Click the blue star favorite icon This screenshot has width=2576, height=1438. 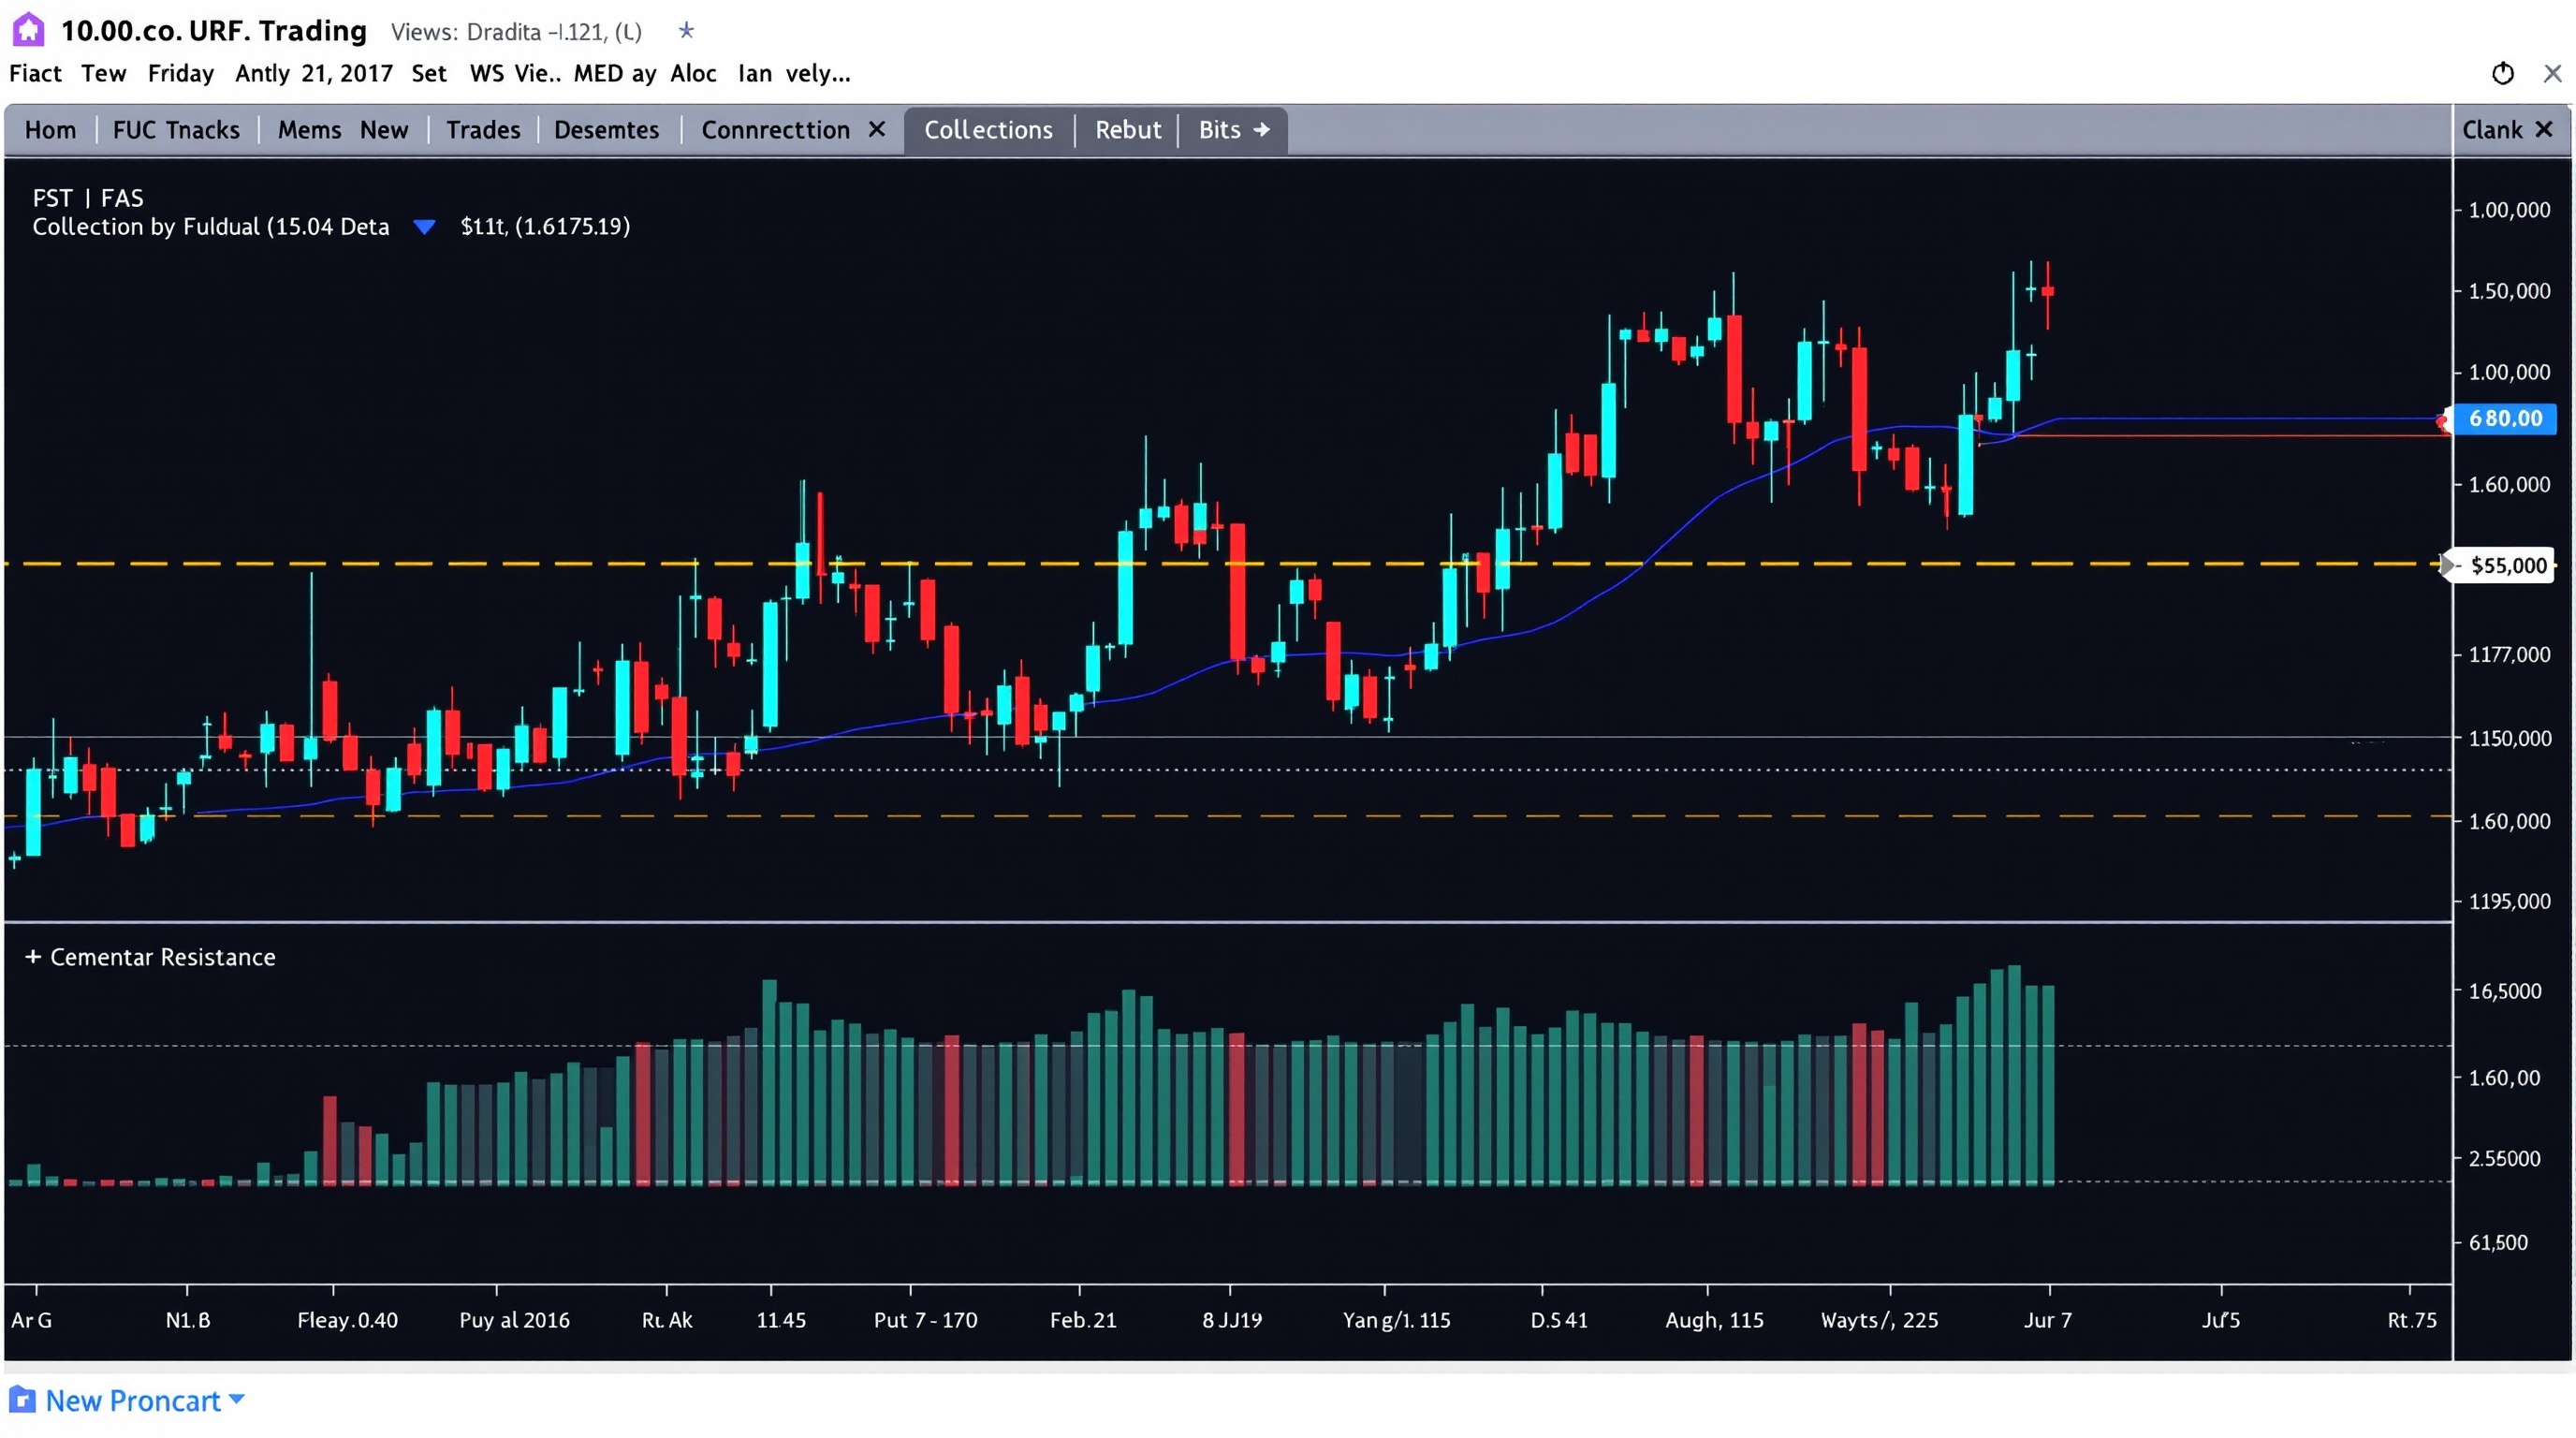[686, 31]
